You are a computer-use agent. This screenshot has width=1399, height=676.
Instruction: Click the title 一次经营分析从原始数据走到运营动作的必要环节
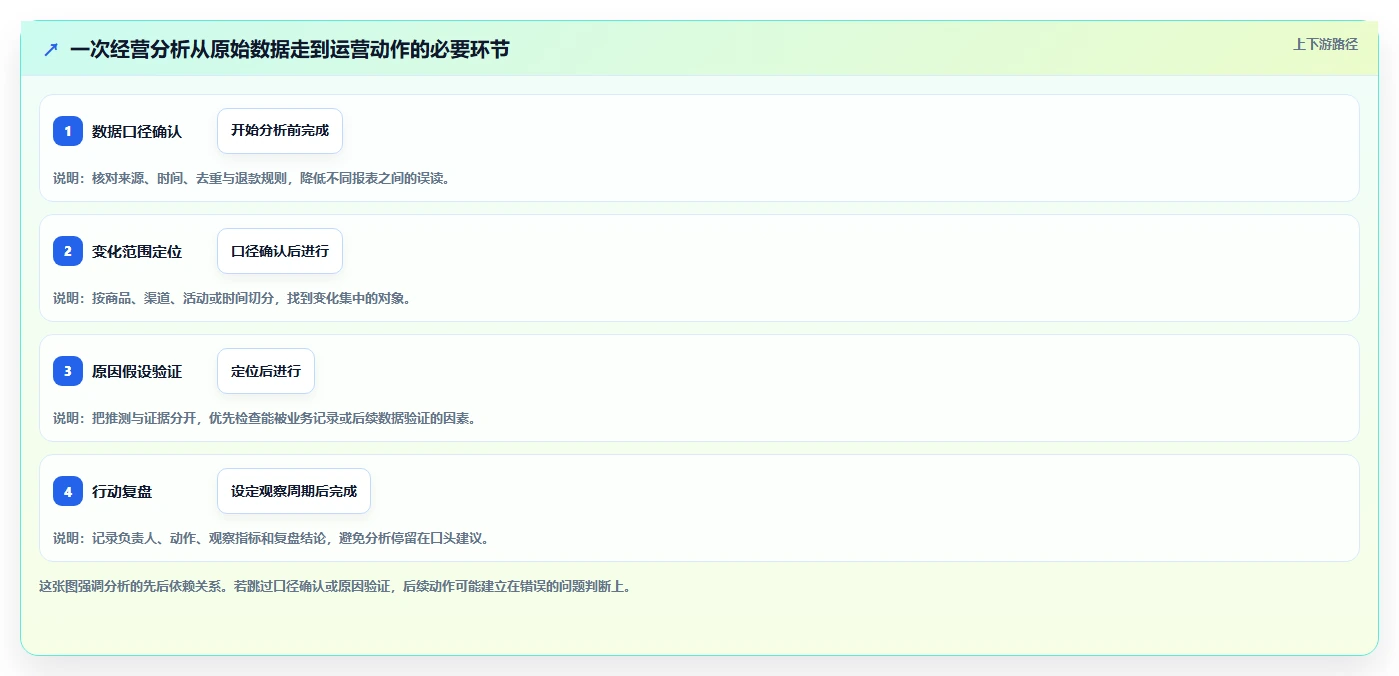coord(290,49)
